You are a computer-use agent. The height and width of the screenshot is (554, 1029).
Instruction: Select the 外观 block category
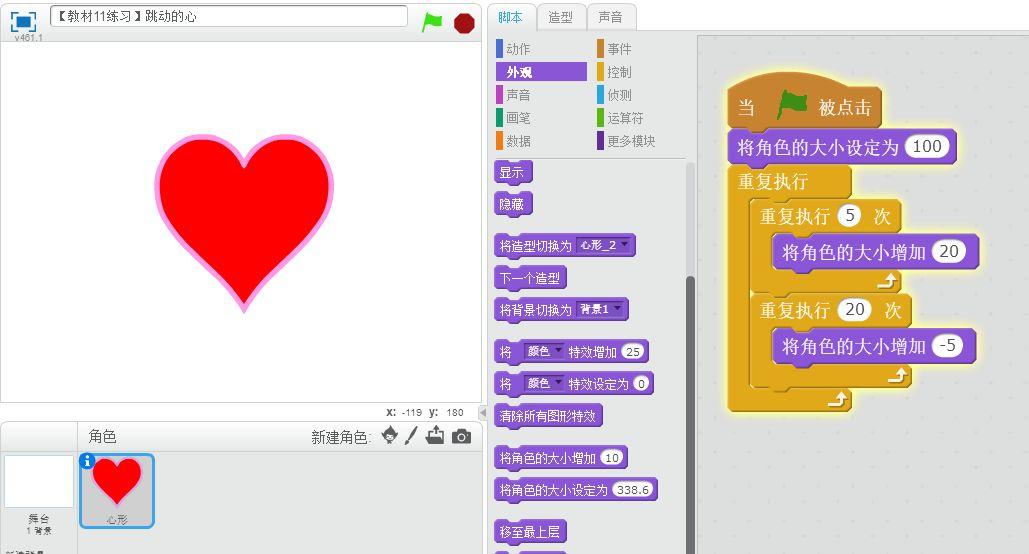point(541,72)
